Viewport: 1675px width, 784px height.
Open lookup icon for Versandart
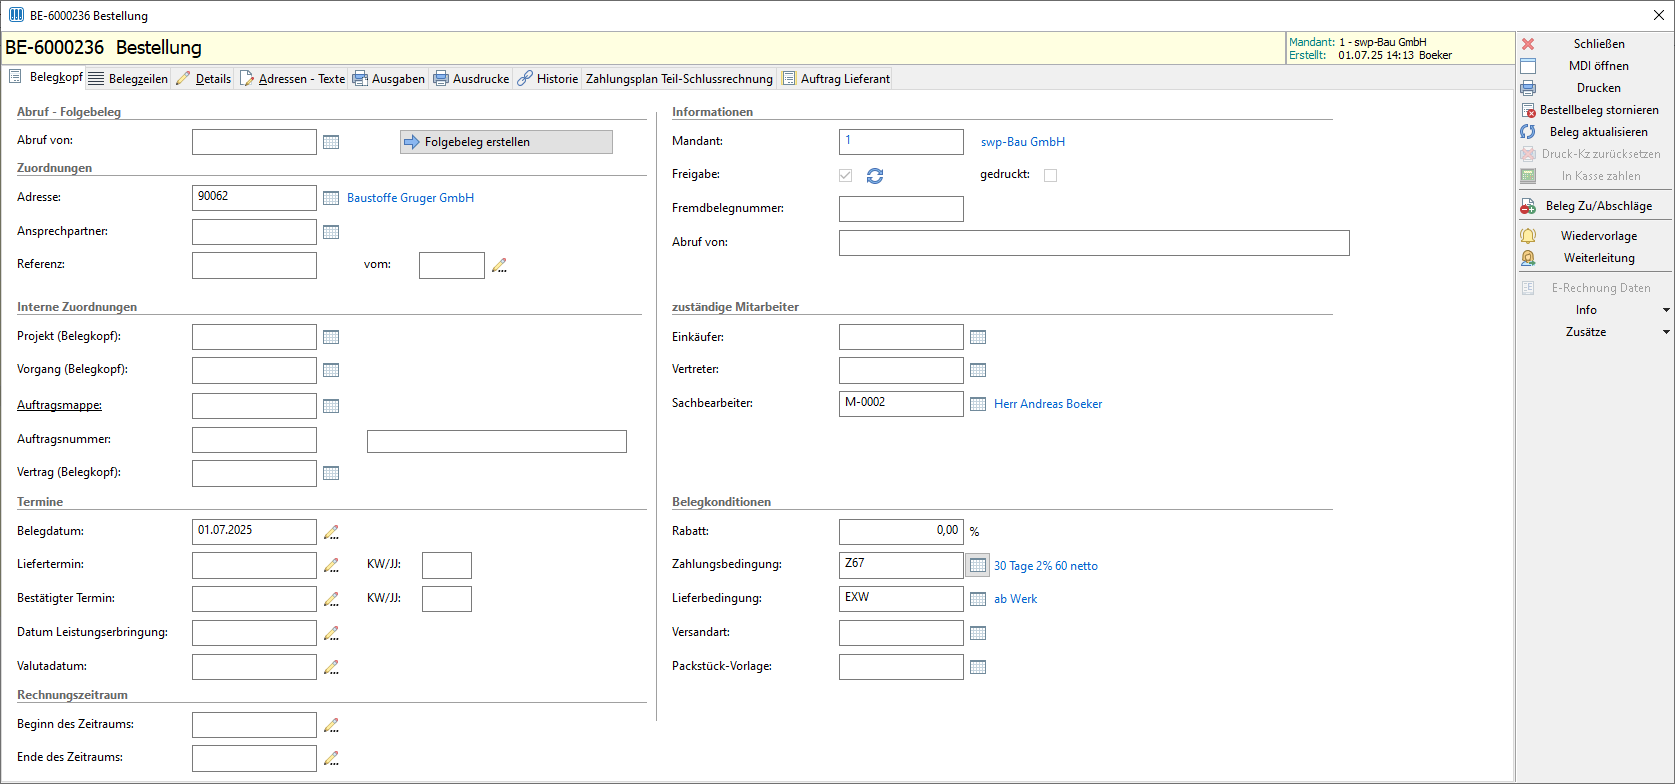978,633
